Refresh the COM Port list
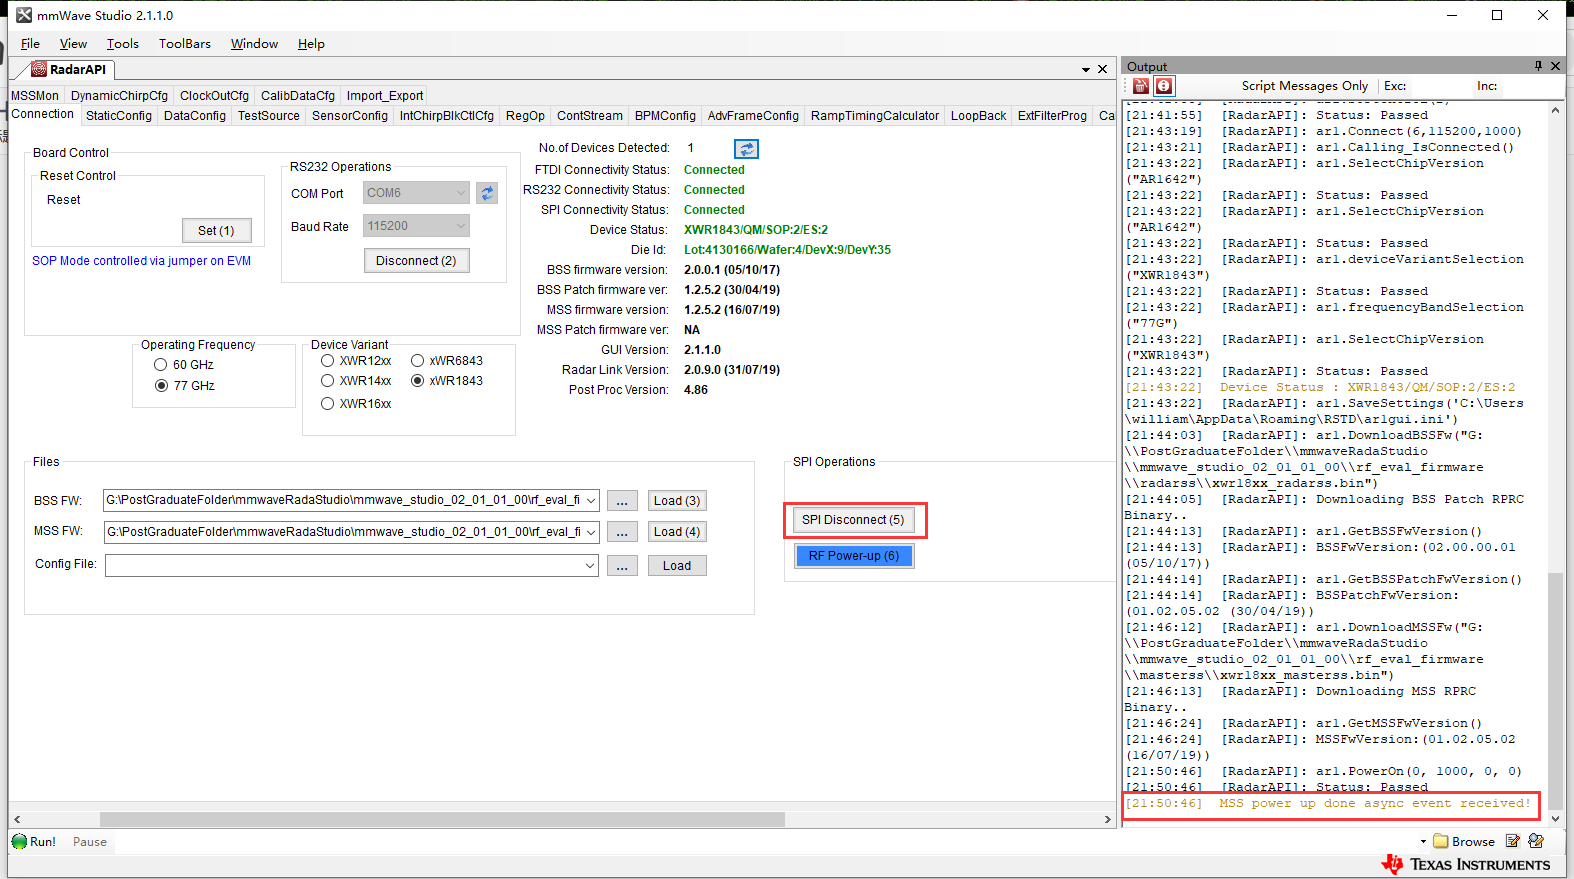1574x879 pixels. click(487, 193)
